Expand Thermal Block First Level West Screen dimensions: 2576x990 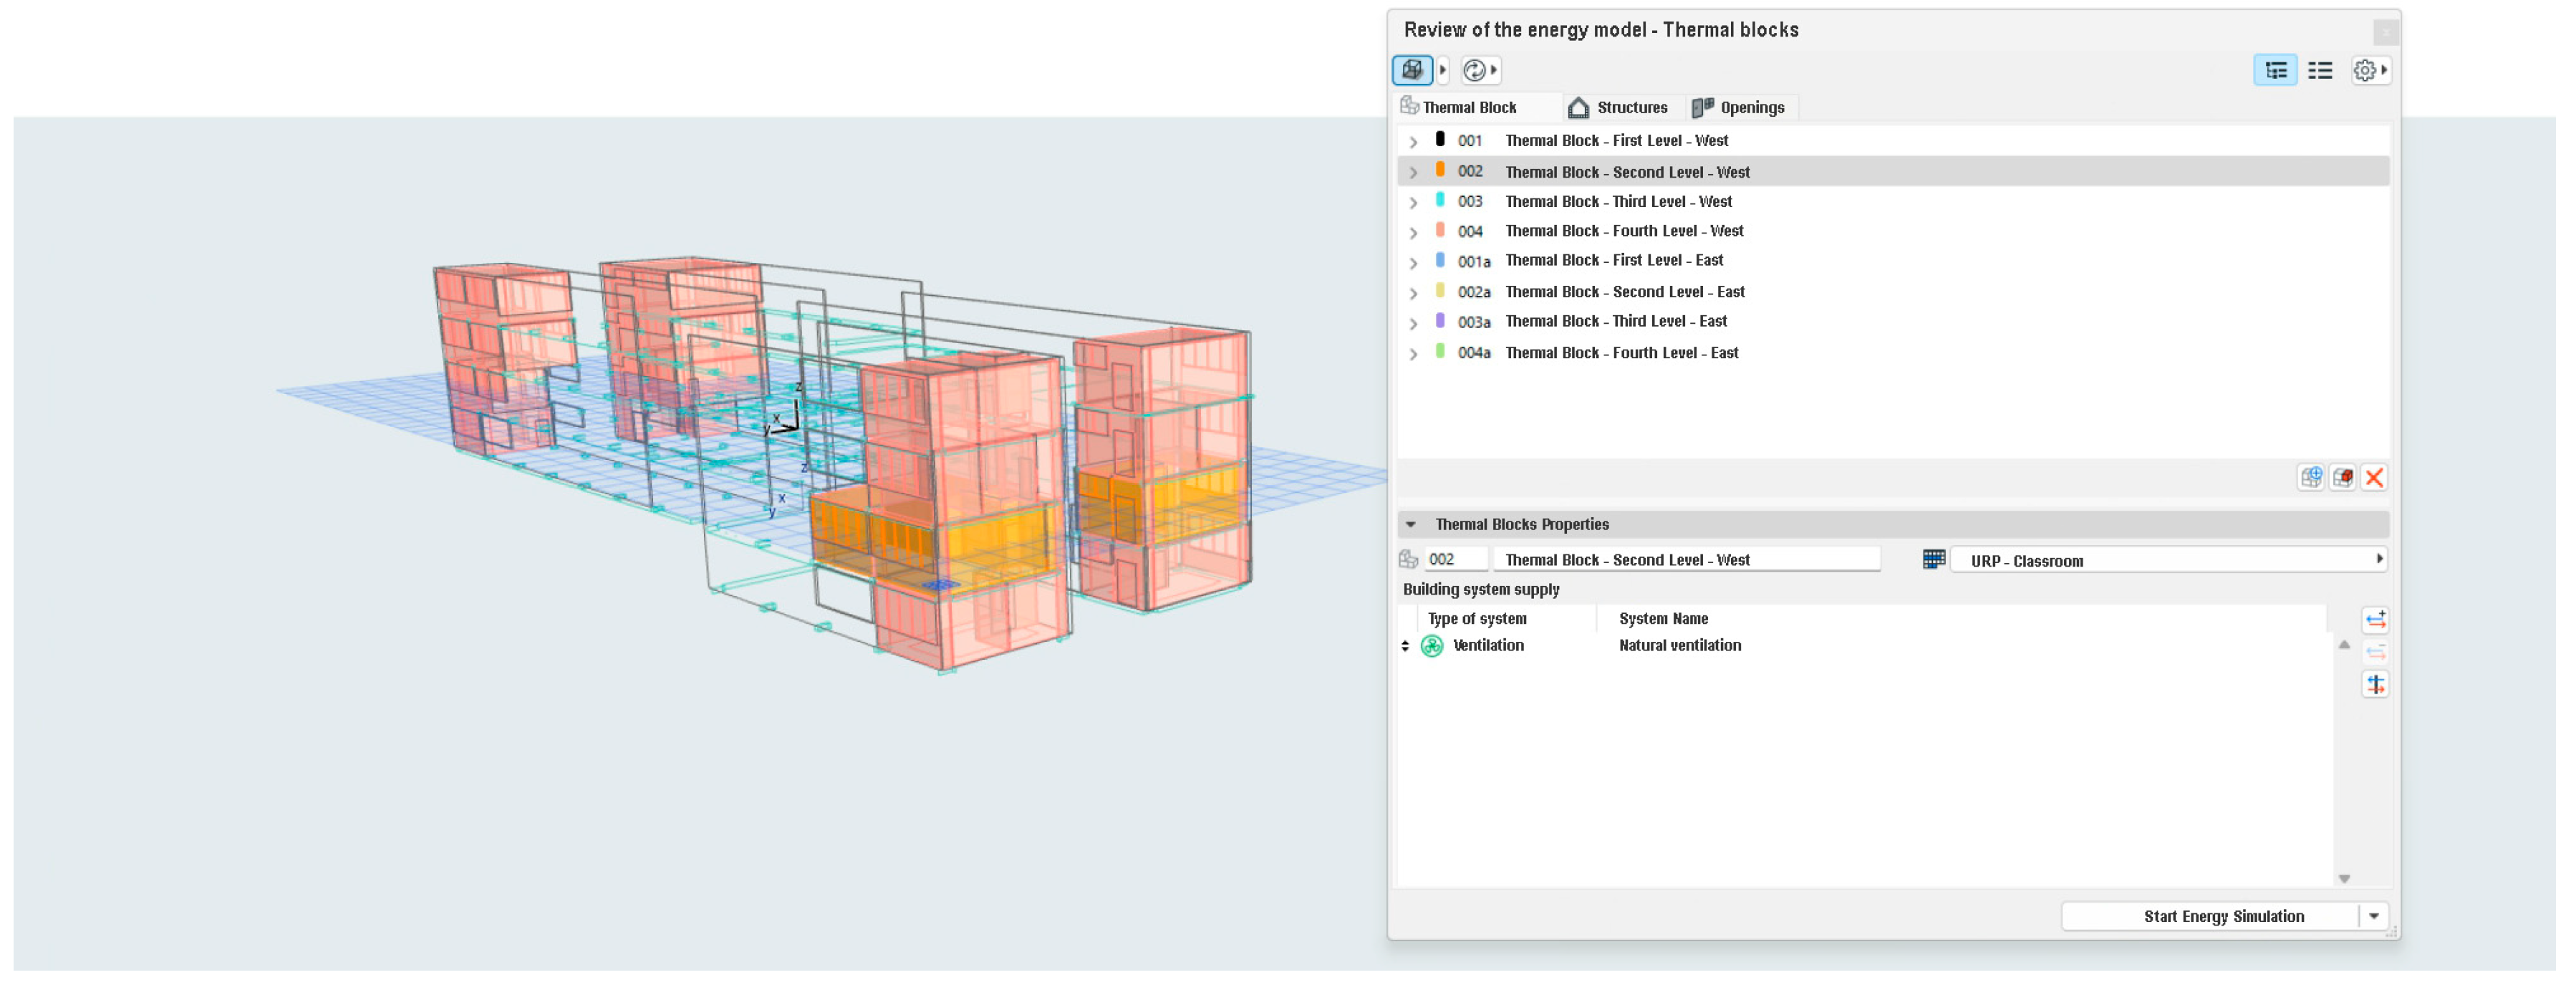(x=1413, y=142)
